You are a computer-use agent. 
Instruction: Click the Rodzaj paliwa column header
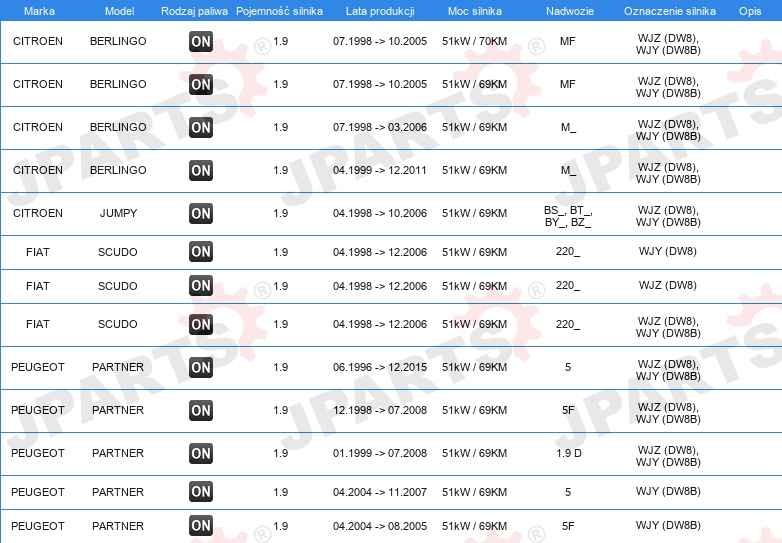click(194, 11)
